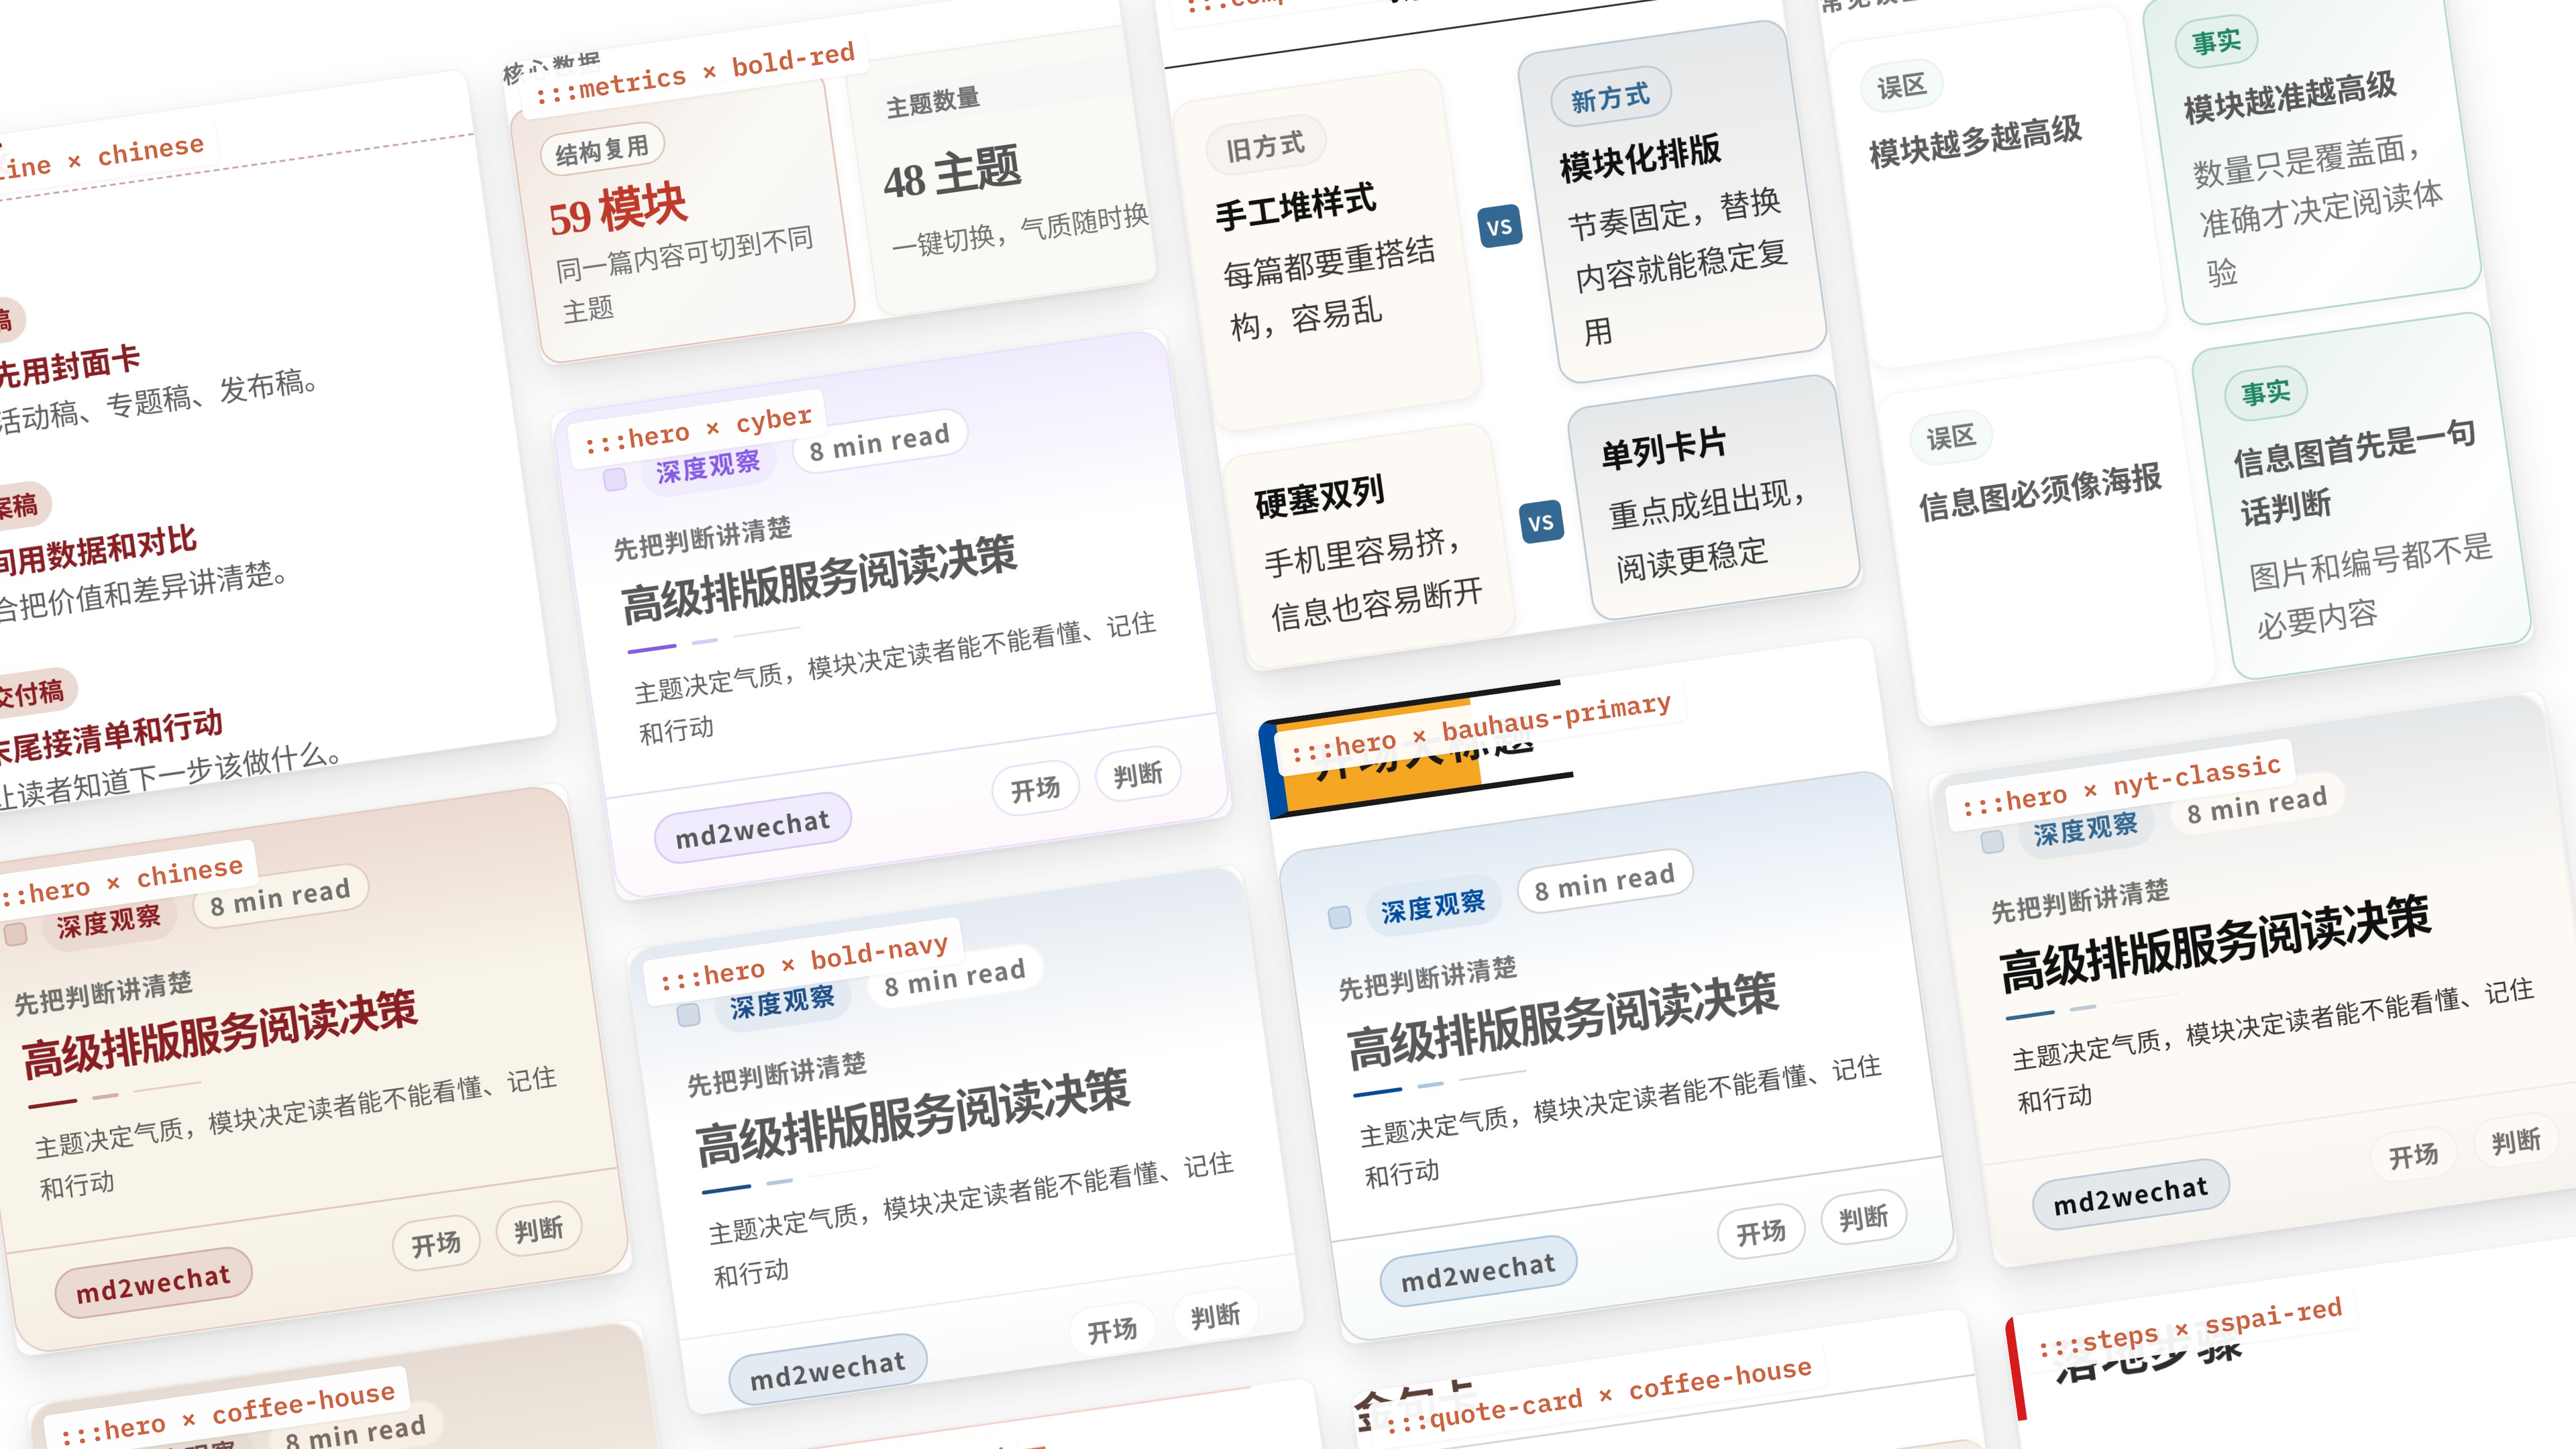Click md2wechat pill in the cyber card

[753, 829]
